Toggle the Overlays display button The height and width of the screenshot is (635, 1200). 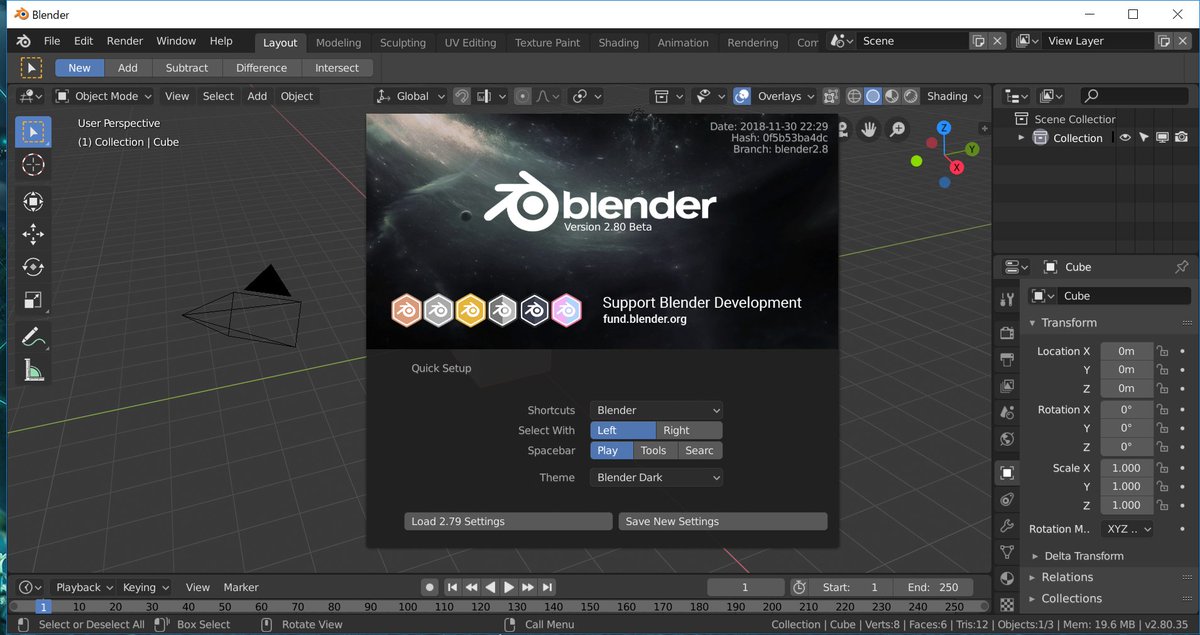[x=742, y=96]
